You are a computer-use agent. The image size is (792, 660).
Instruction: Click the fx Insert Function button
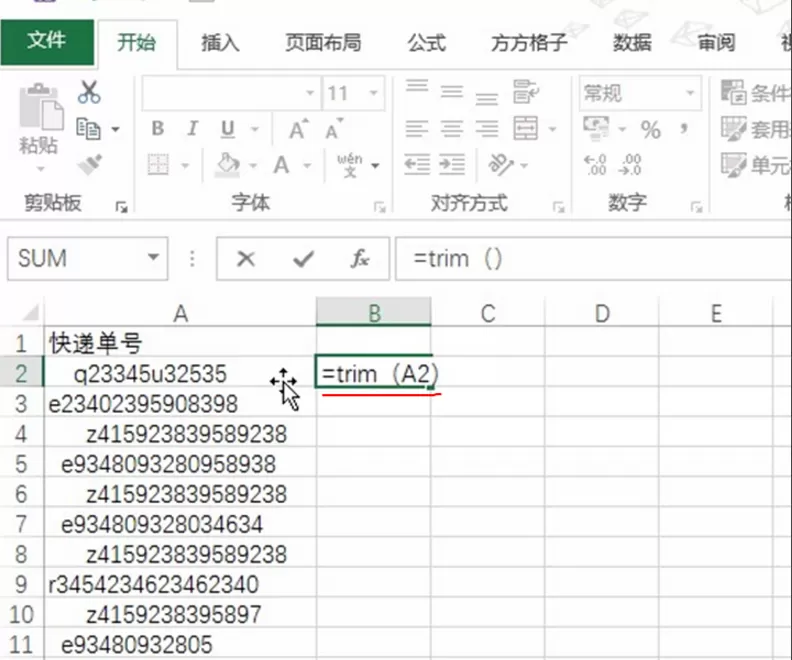[360, 259]
